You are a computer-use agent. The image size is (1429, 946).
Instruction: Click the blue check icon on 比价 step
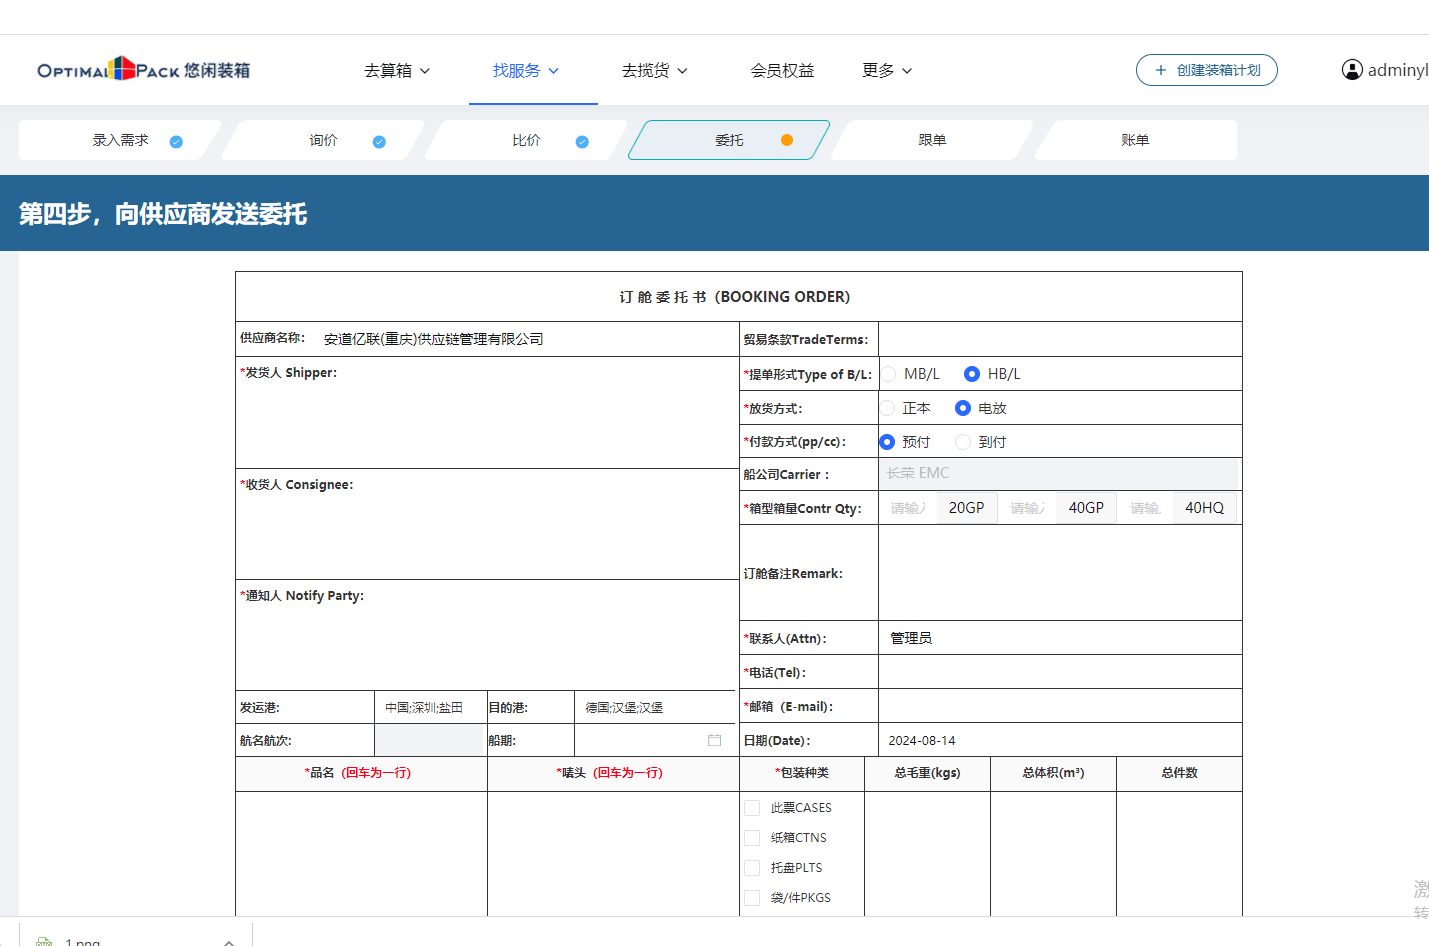coord(582,142)
